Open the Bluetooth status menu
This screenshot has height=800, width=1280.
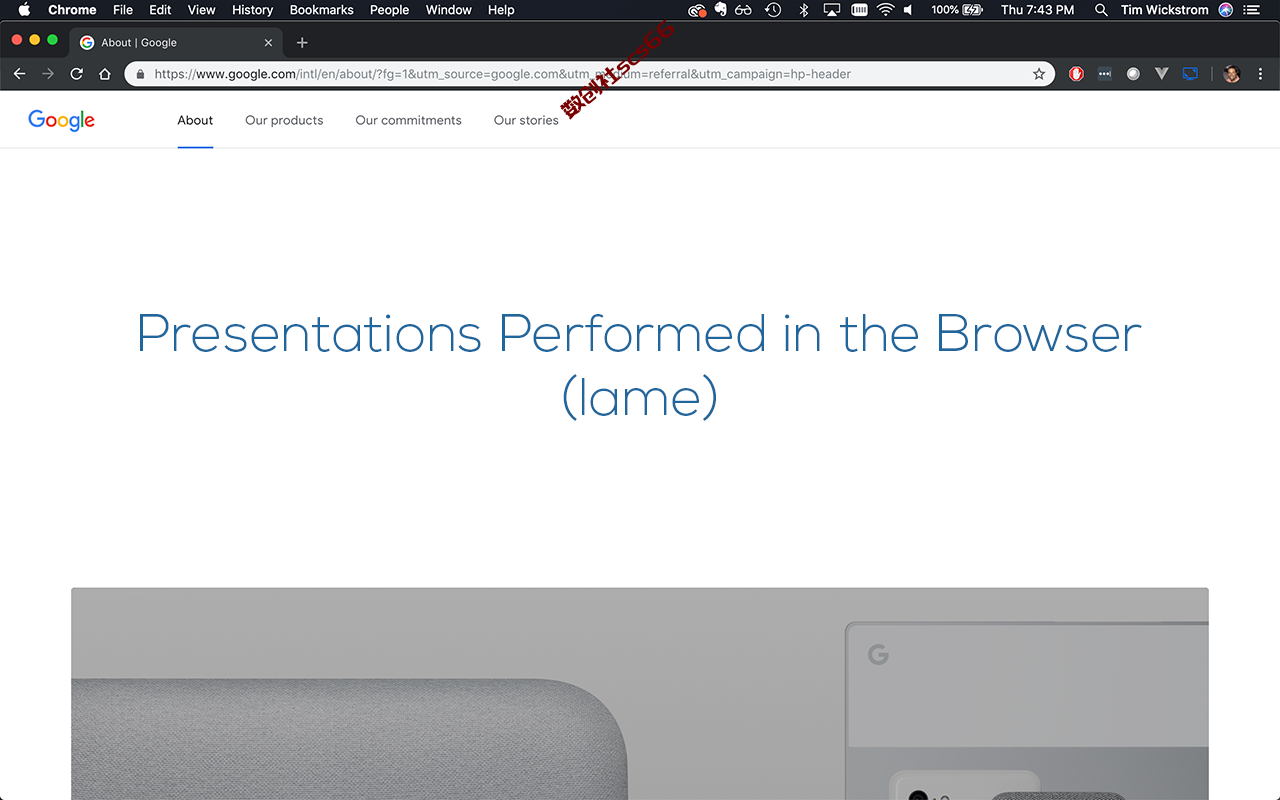(x=803, y=10)
